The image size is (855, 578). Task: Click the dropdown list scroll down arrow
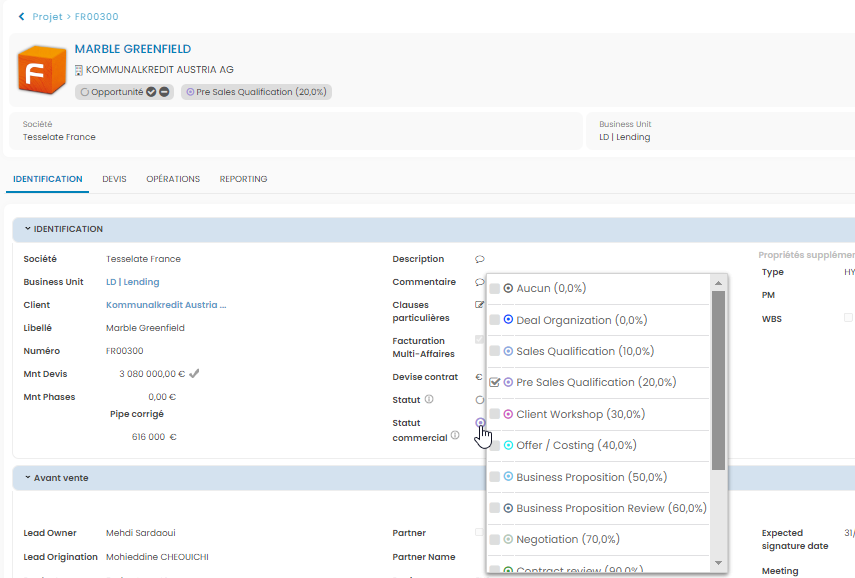click(718, 564)
